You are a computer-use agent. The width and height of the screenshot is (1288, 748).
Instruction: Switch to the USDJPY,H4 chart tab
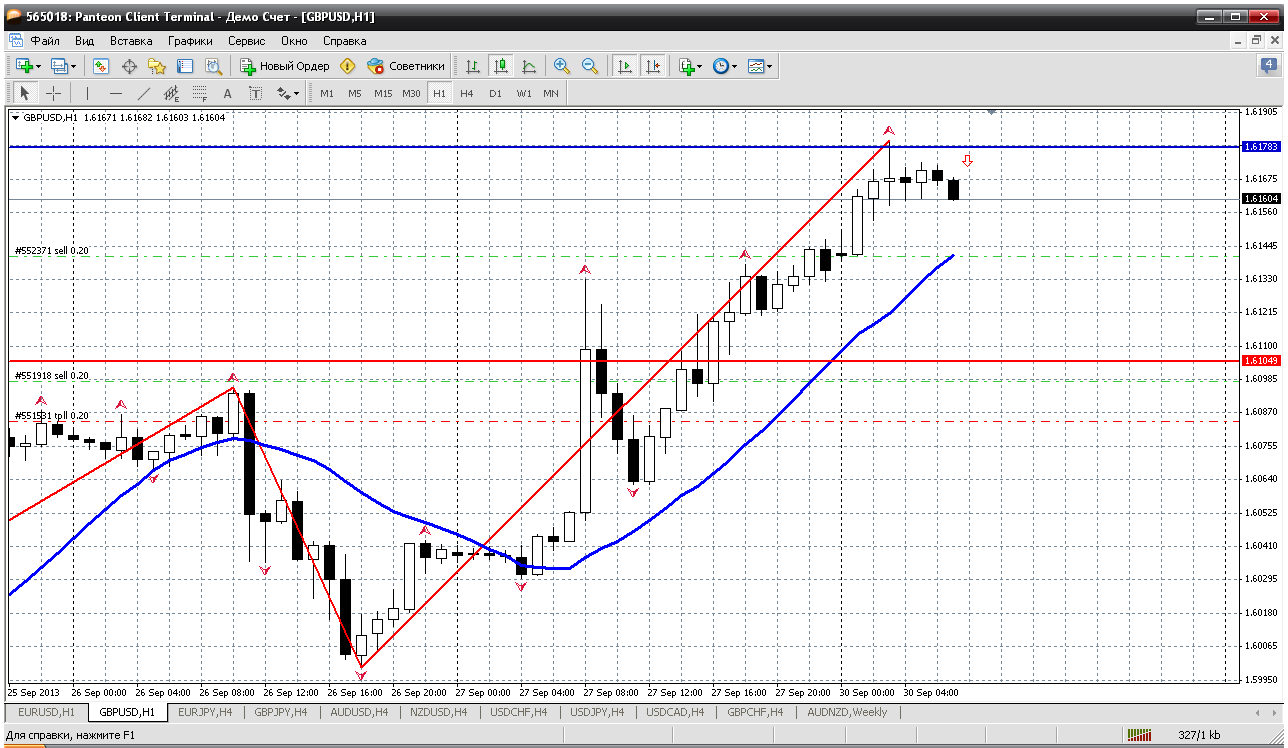click(x=596, y=713)
